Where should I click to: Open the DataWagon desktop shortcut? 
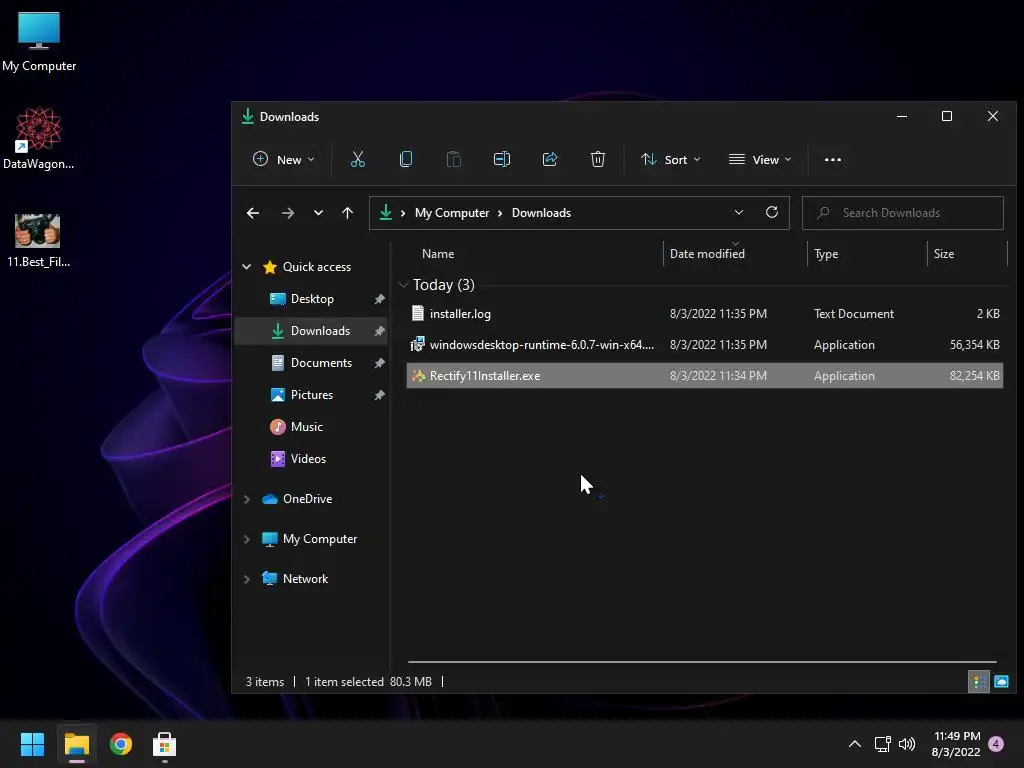(39, 138)
